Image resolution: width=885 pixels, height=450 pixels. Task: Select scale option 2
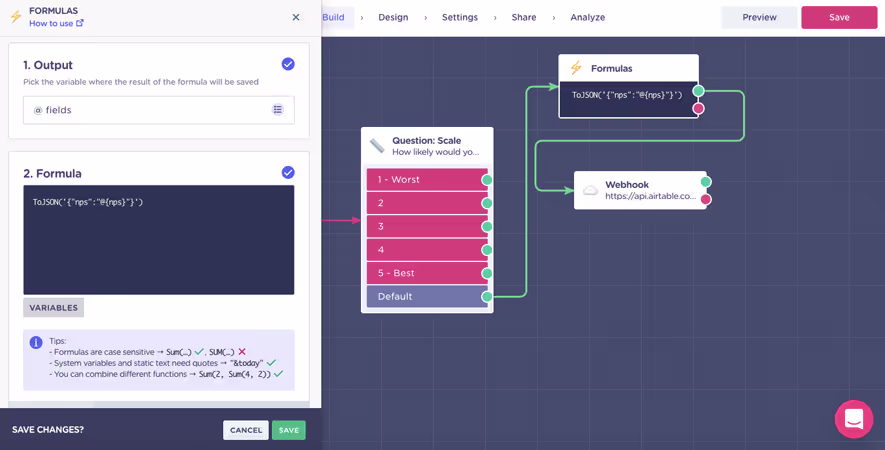[427, 203]
